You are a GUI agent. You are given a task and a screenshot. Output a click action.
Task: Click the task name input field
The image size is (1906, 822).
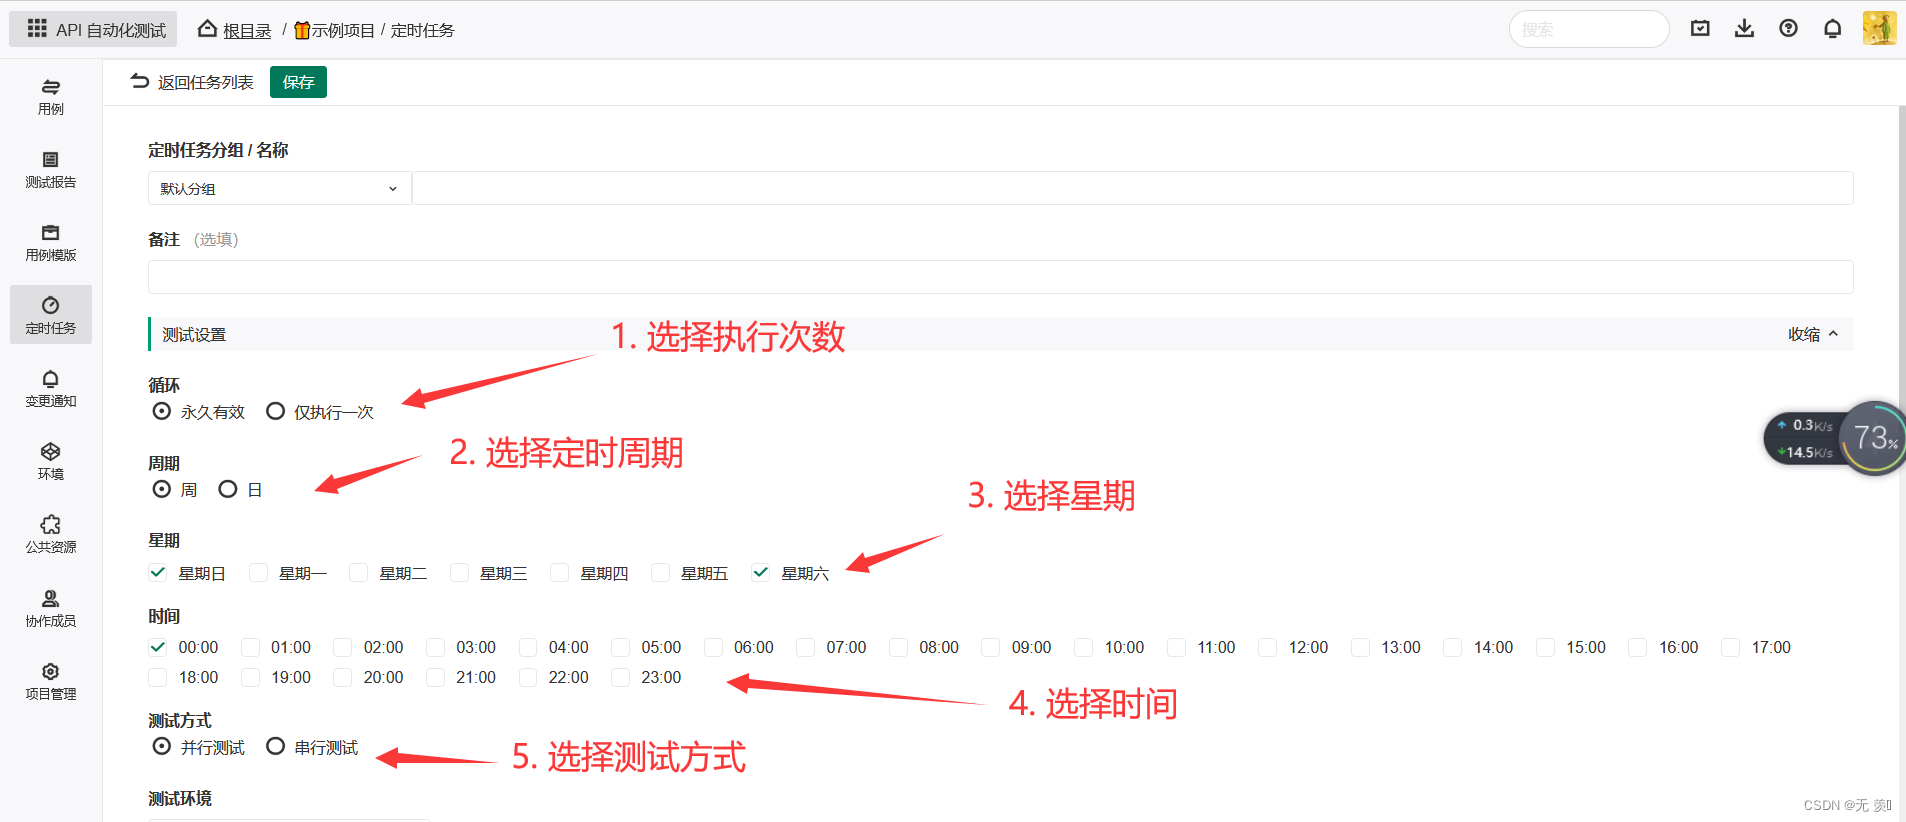pos(1132,188)
